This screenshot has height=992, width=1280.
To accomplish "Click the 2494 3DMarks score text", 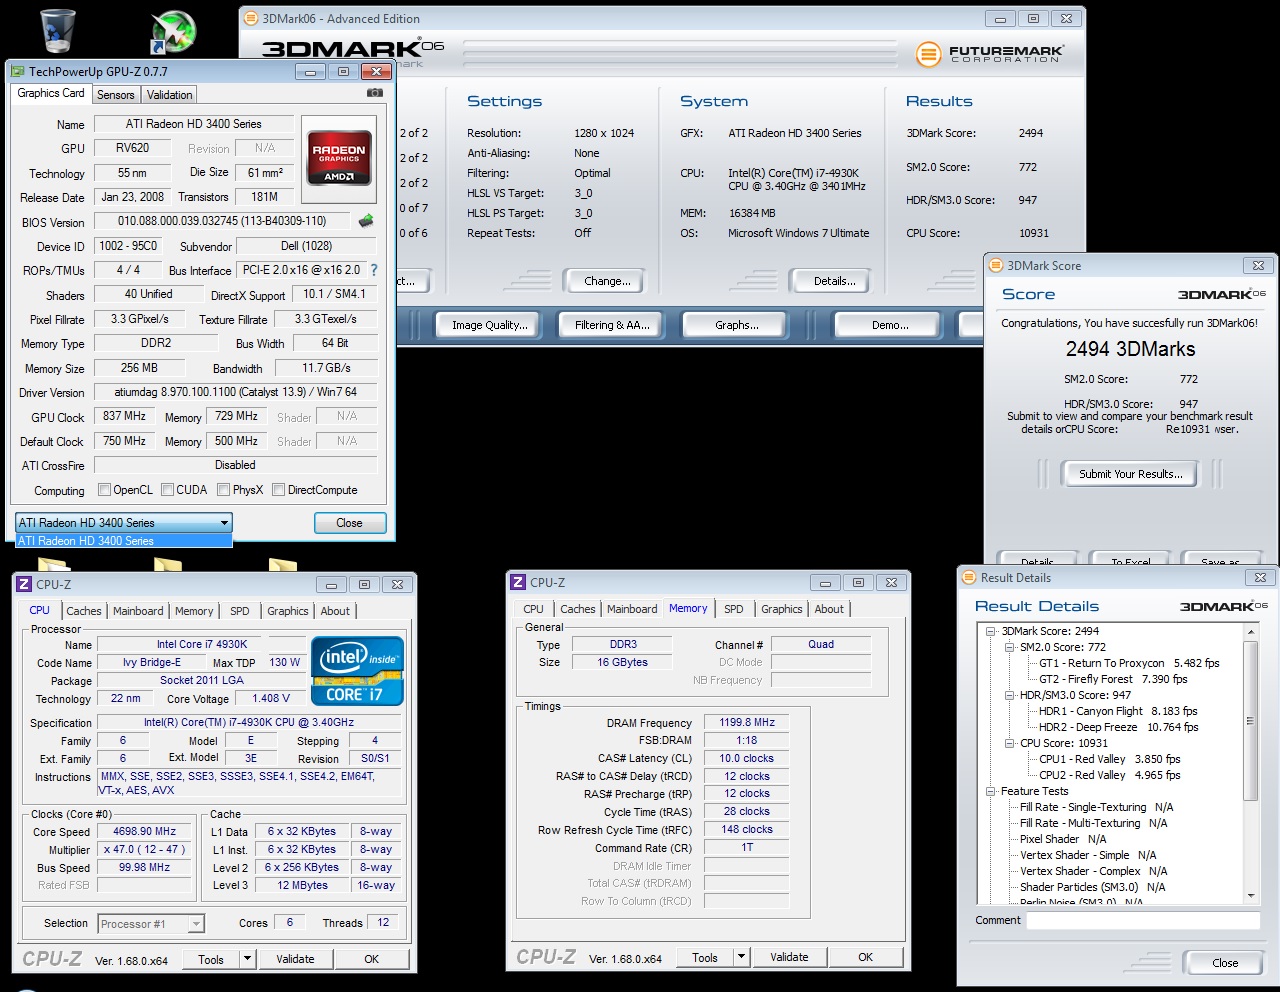I will pos(1130,349).
